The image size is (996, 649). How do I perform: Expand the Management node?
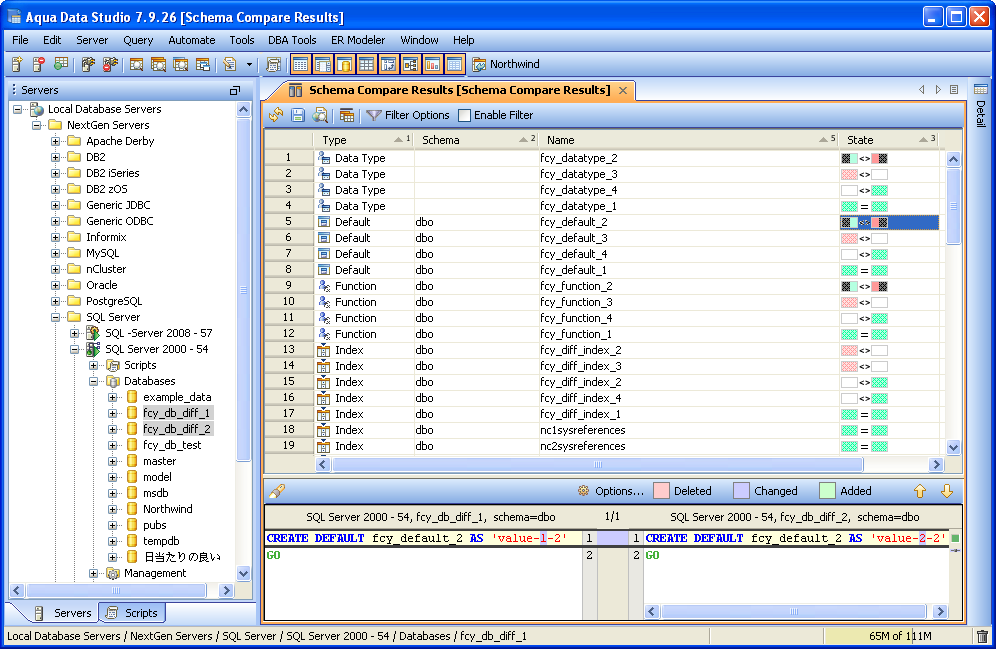94,573
